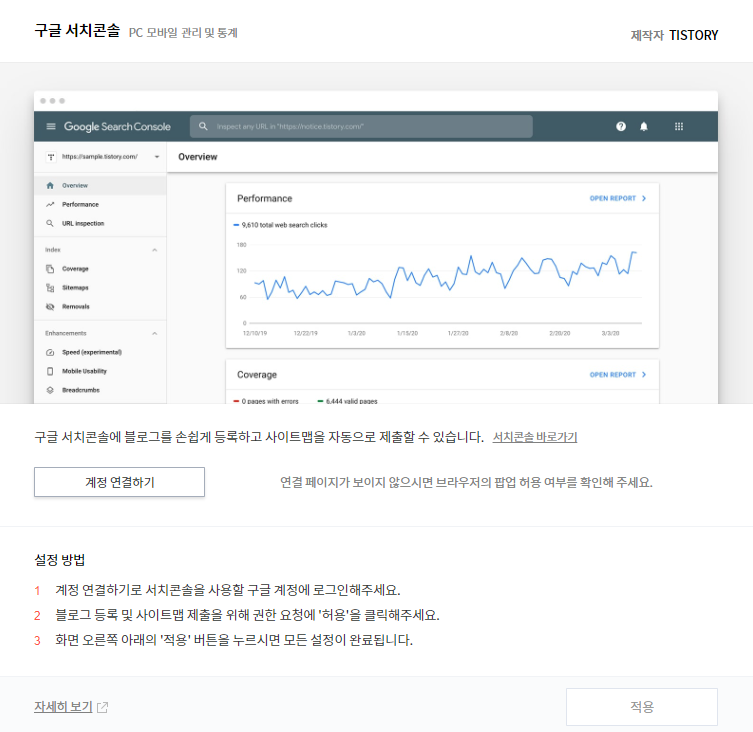Click the 계정 연결하기 button

pos(119,482)
